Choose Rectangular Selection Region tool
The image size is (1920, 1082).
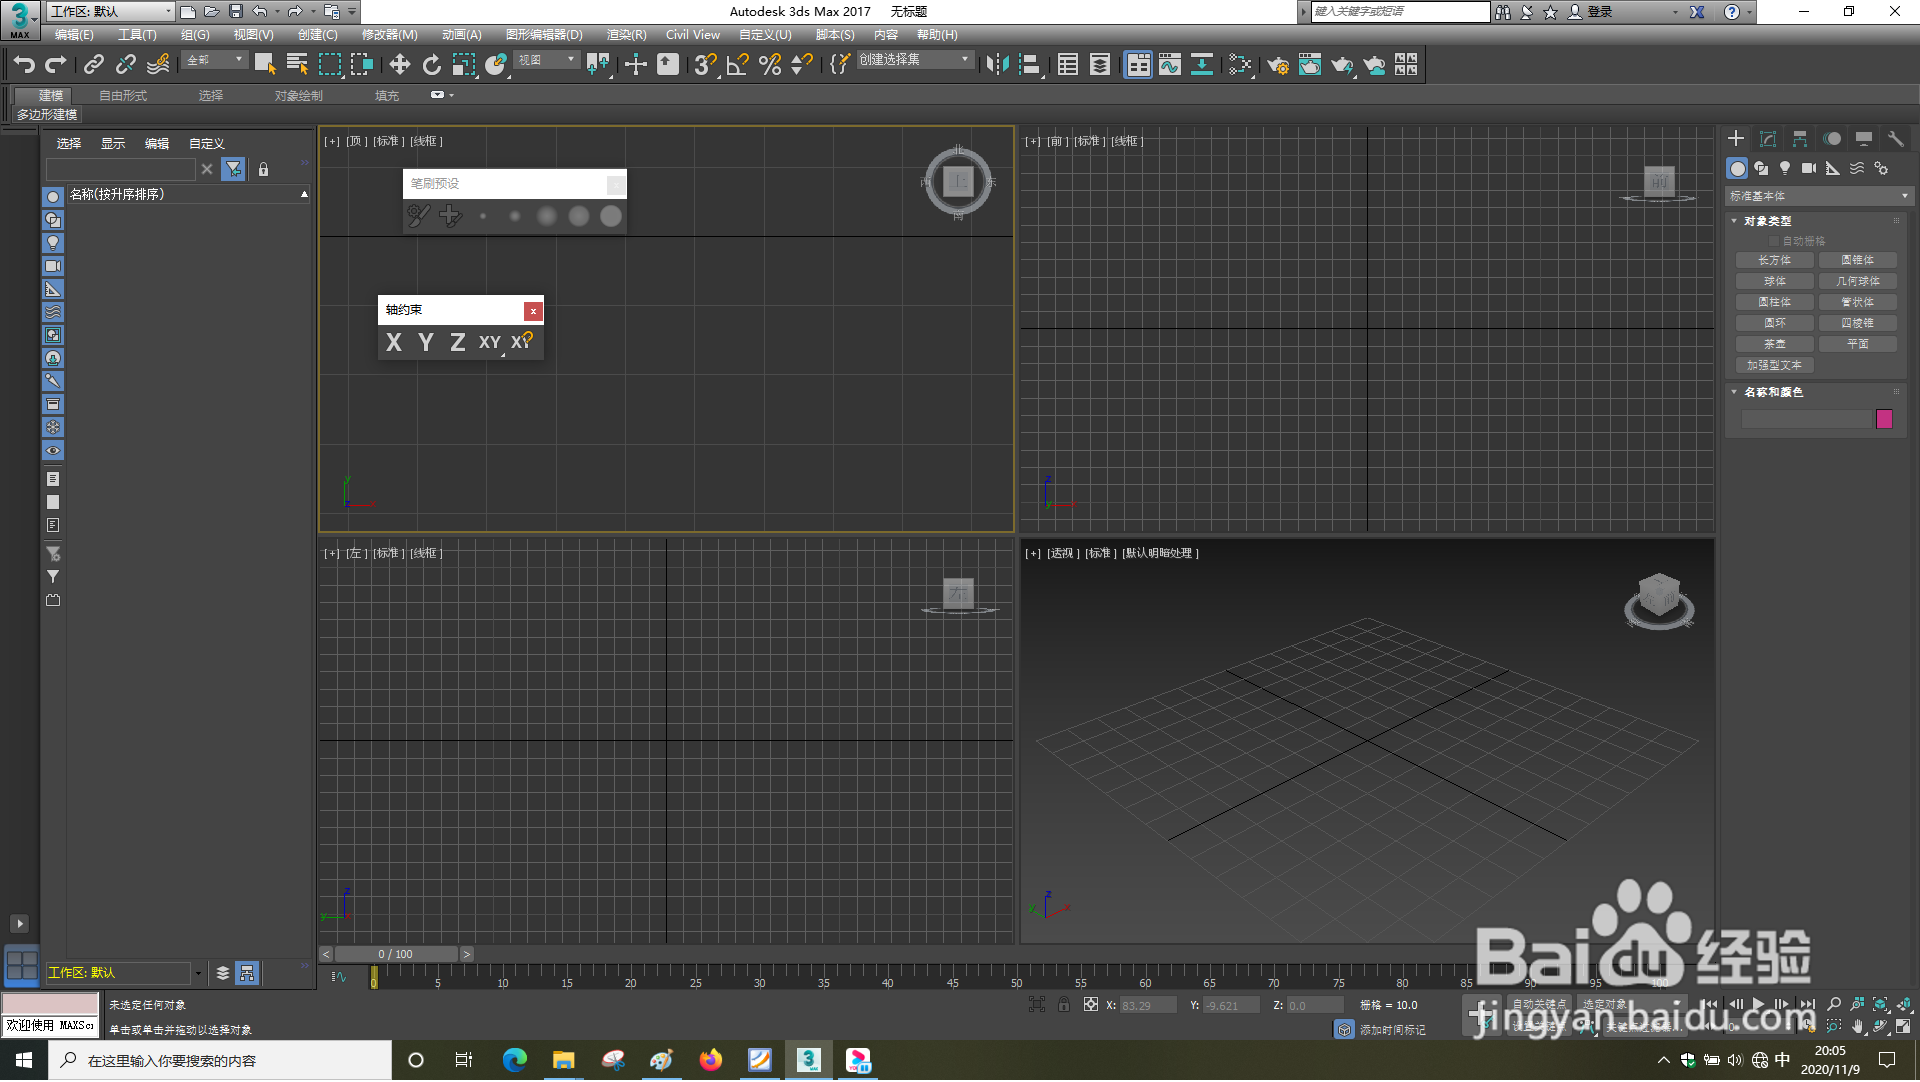(x=330, y=65)
